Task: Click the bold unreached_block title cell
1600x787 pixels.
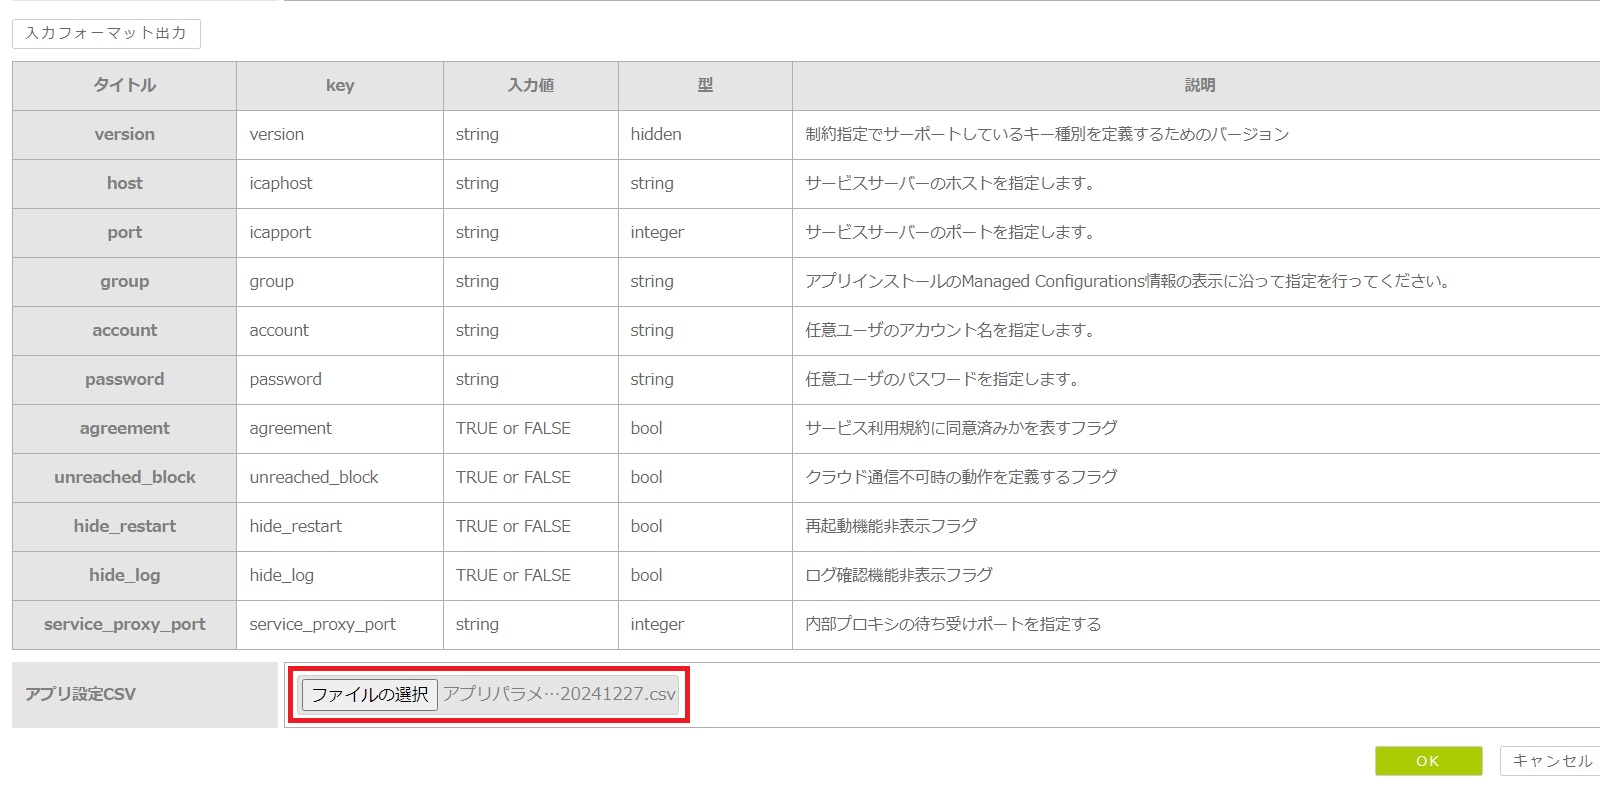Action: [124, 478]
